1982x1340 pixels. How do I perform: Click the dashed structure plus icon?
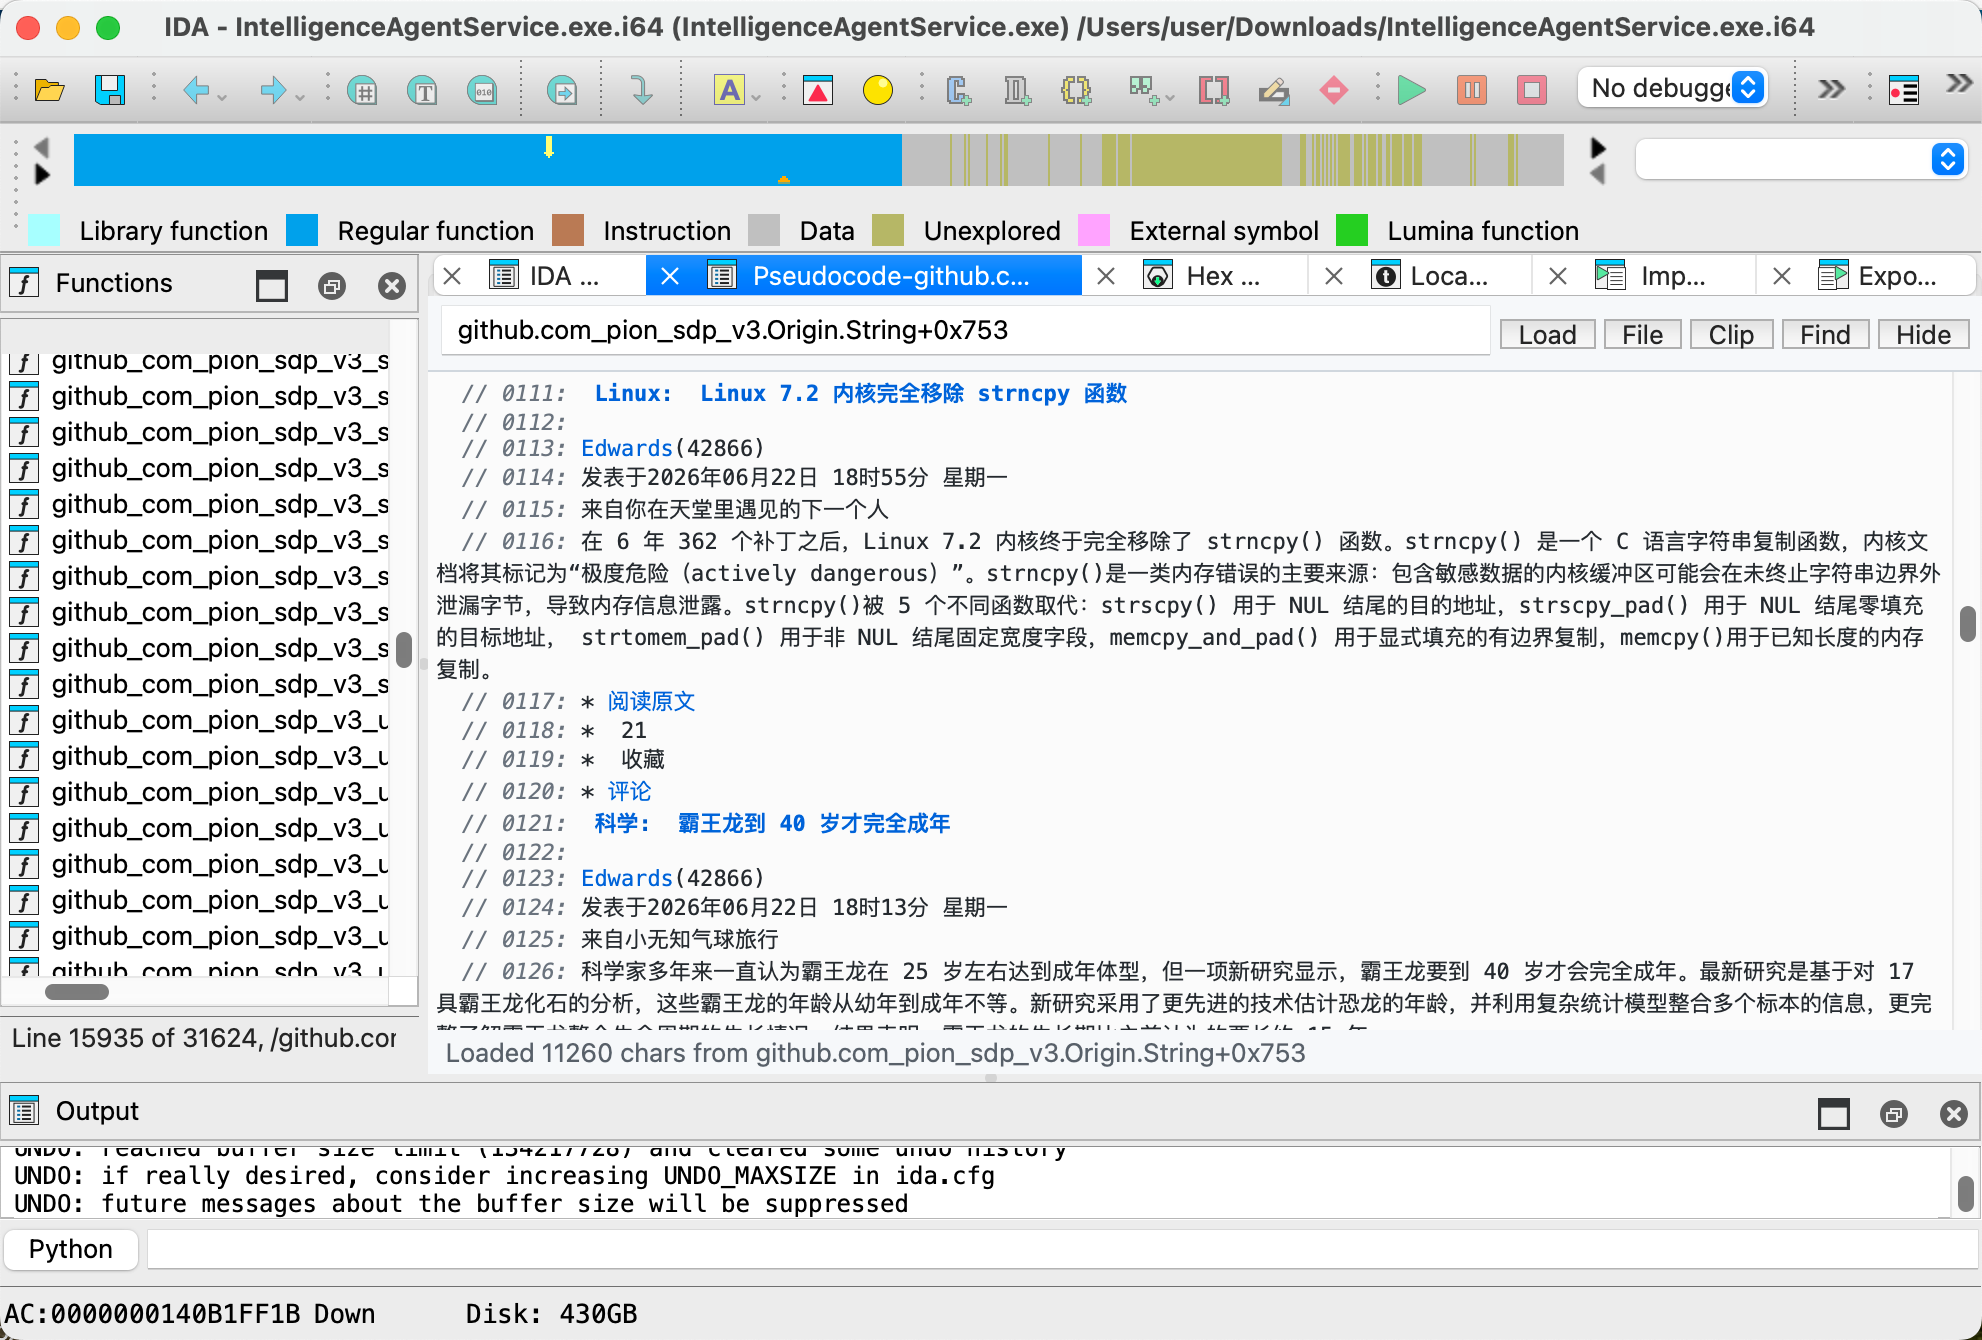[x=1077, y=91]
